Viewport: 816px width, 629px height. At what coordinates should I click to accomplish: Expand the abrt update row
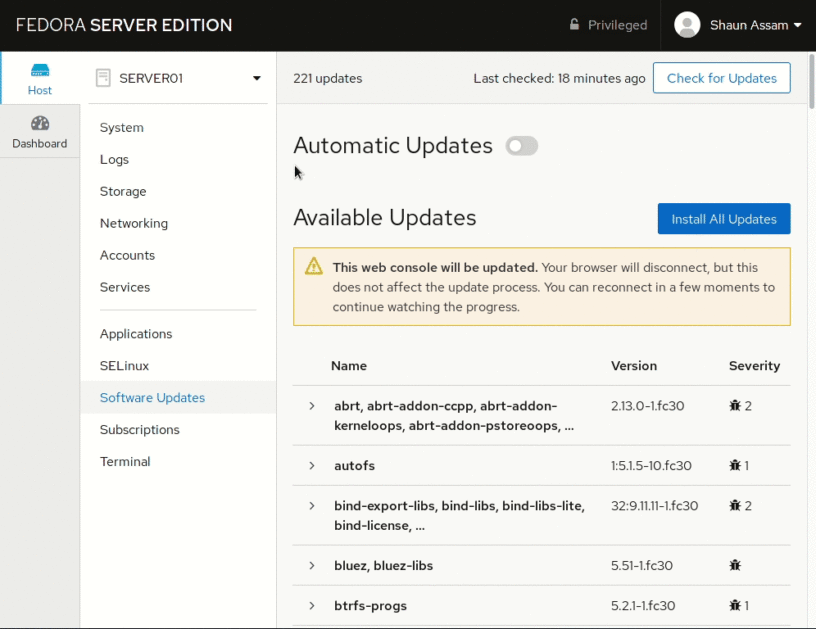coord(312,406)
